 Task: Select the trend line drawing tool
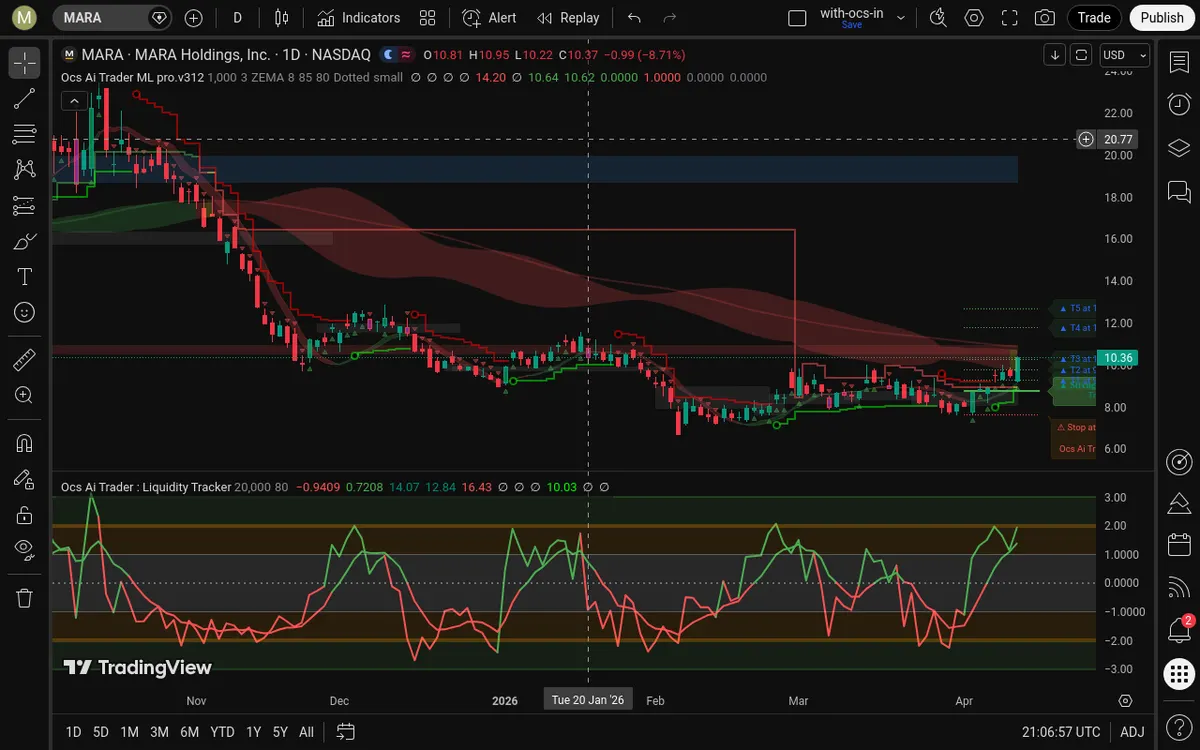25,98
